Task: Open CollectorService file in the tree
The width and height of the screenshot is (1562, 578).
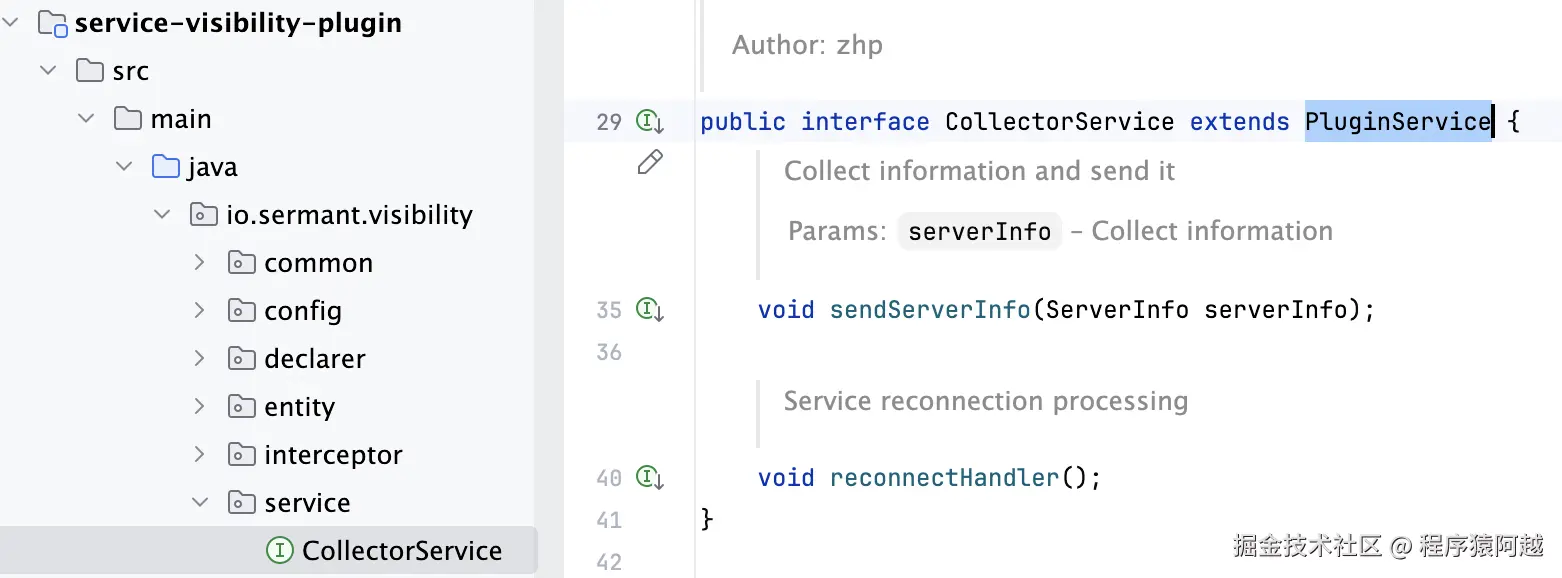Action: (402, 551)
